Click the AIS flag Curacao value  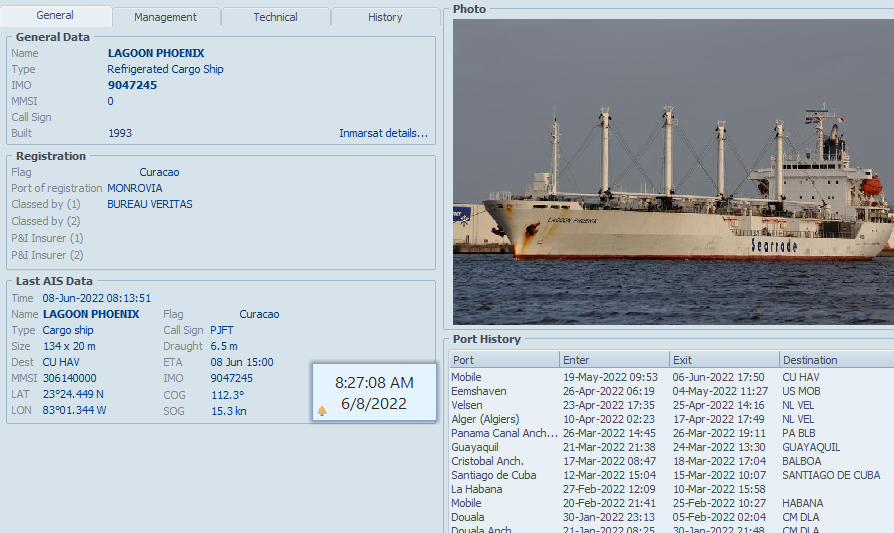[x=259, y=314]
